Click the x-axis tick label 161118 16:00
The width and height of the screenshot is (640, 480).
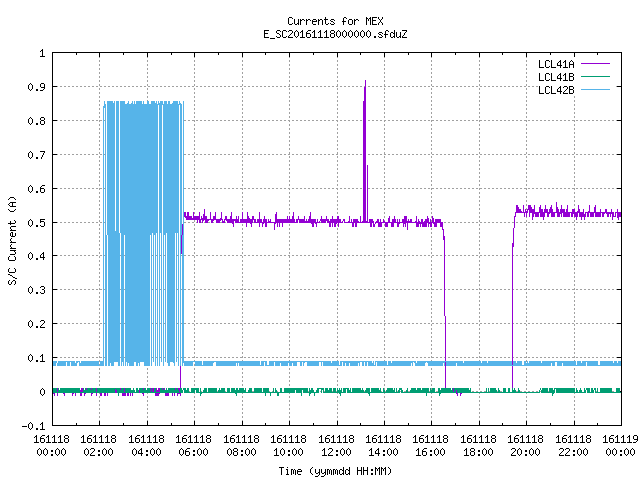click(x=430, y=446)
